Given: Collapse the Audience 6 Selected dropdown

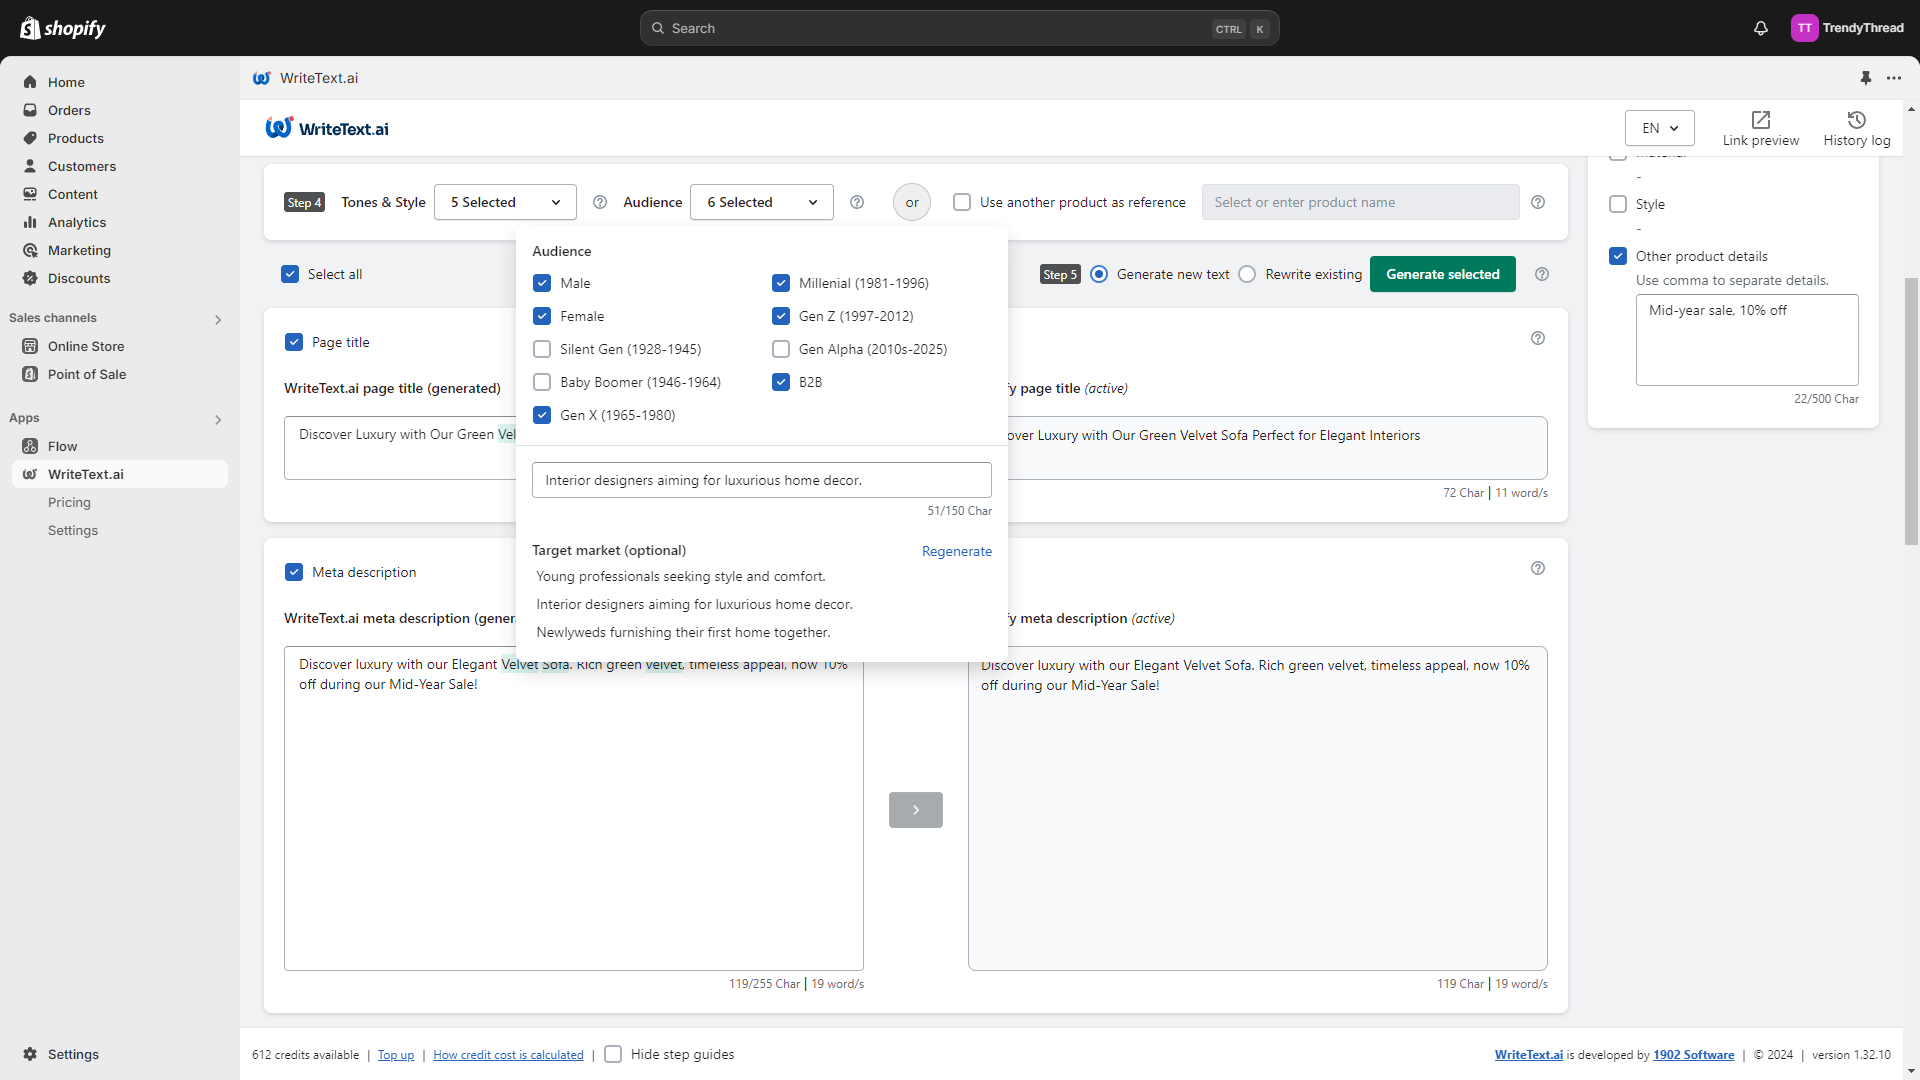Looking at the screenshot, I should (x=762, y=202).
